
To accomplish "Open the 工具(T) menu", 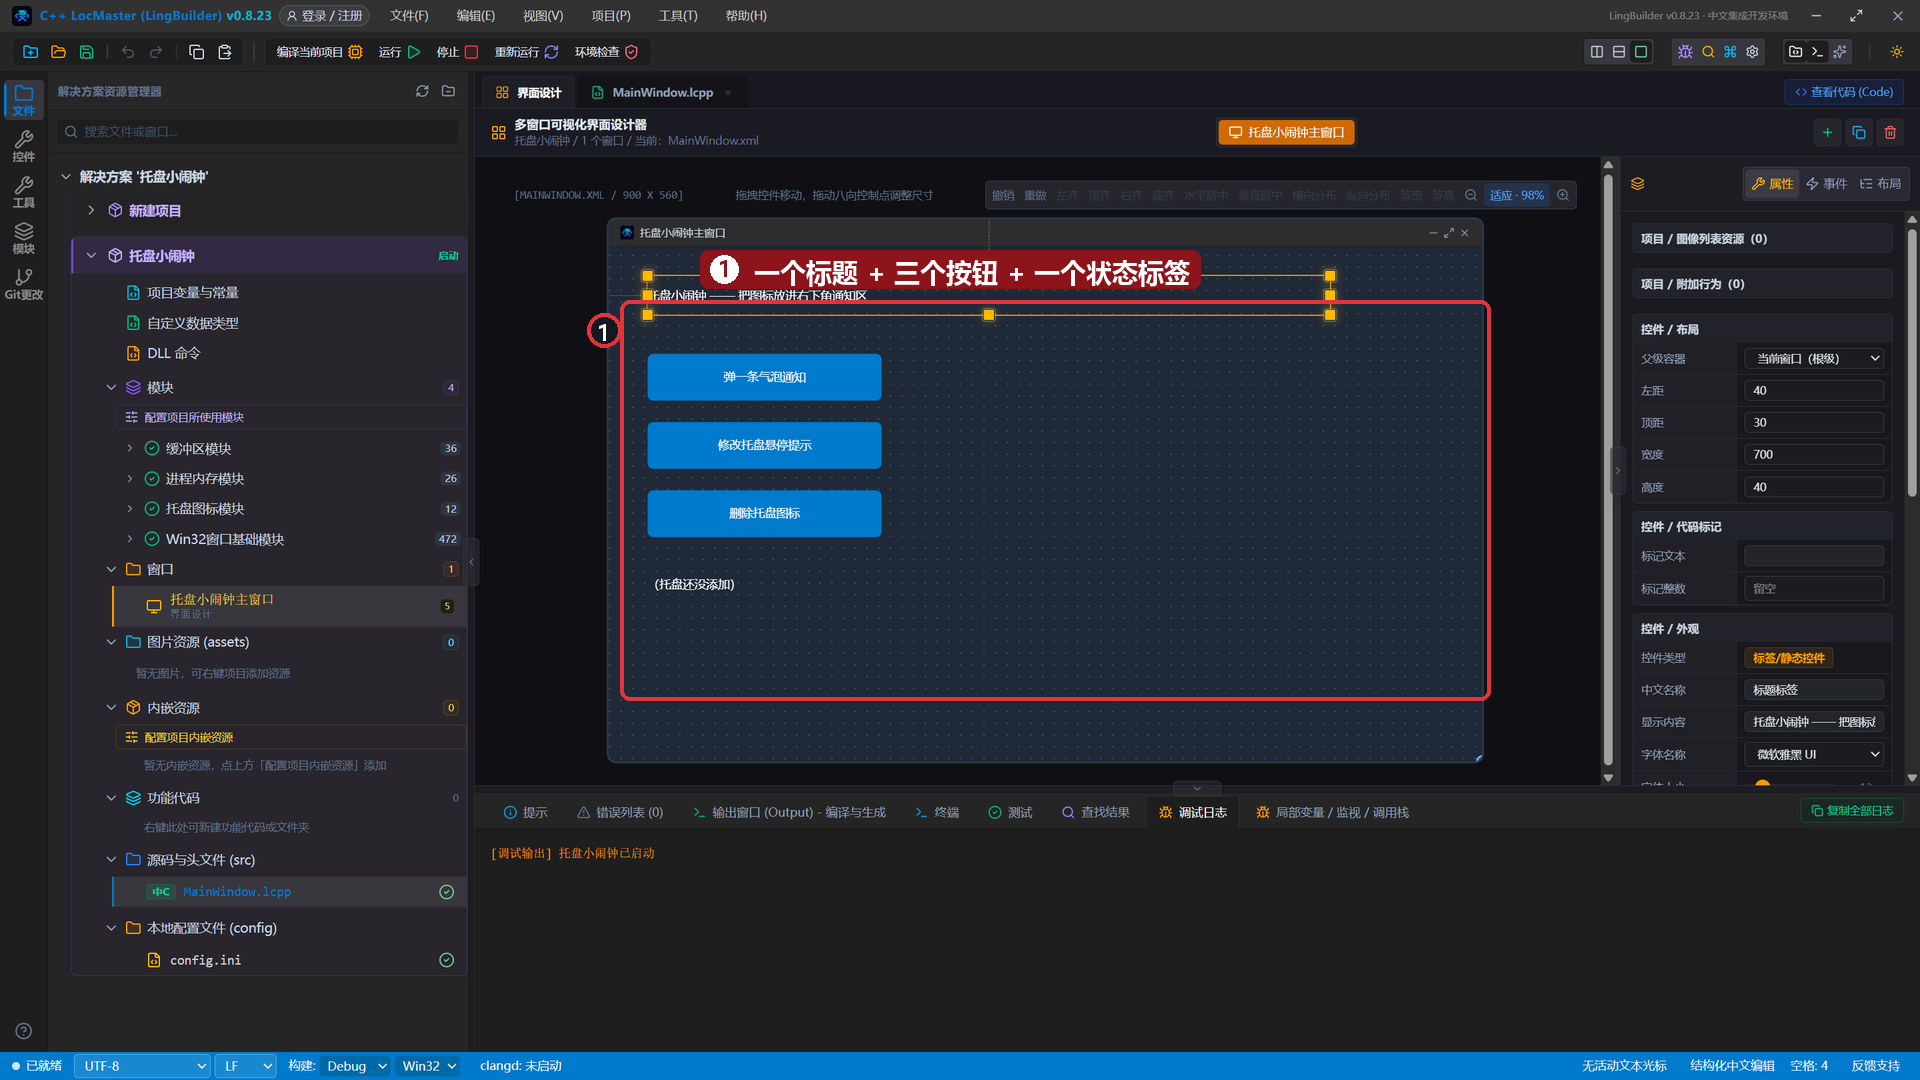I will click(678, 16).
